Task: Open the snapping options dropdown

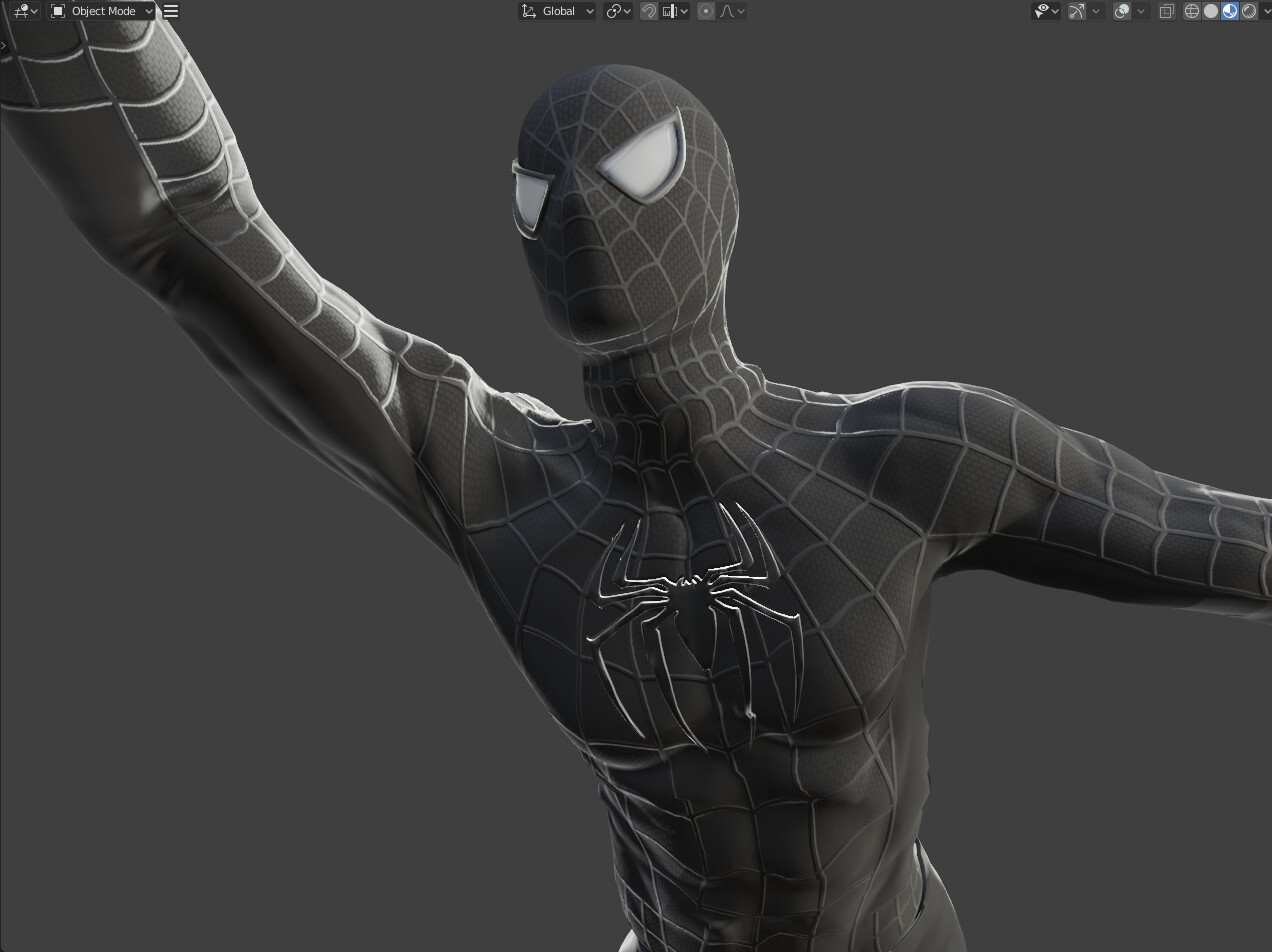Action: click(675, 11)
